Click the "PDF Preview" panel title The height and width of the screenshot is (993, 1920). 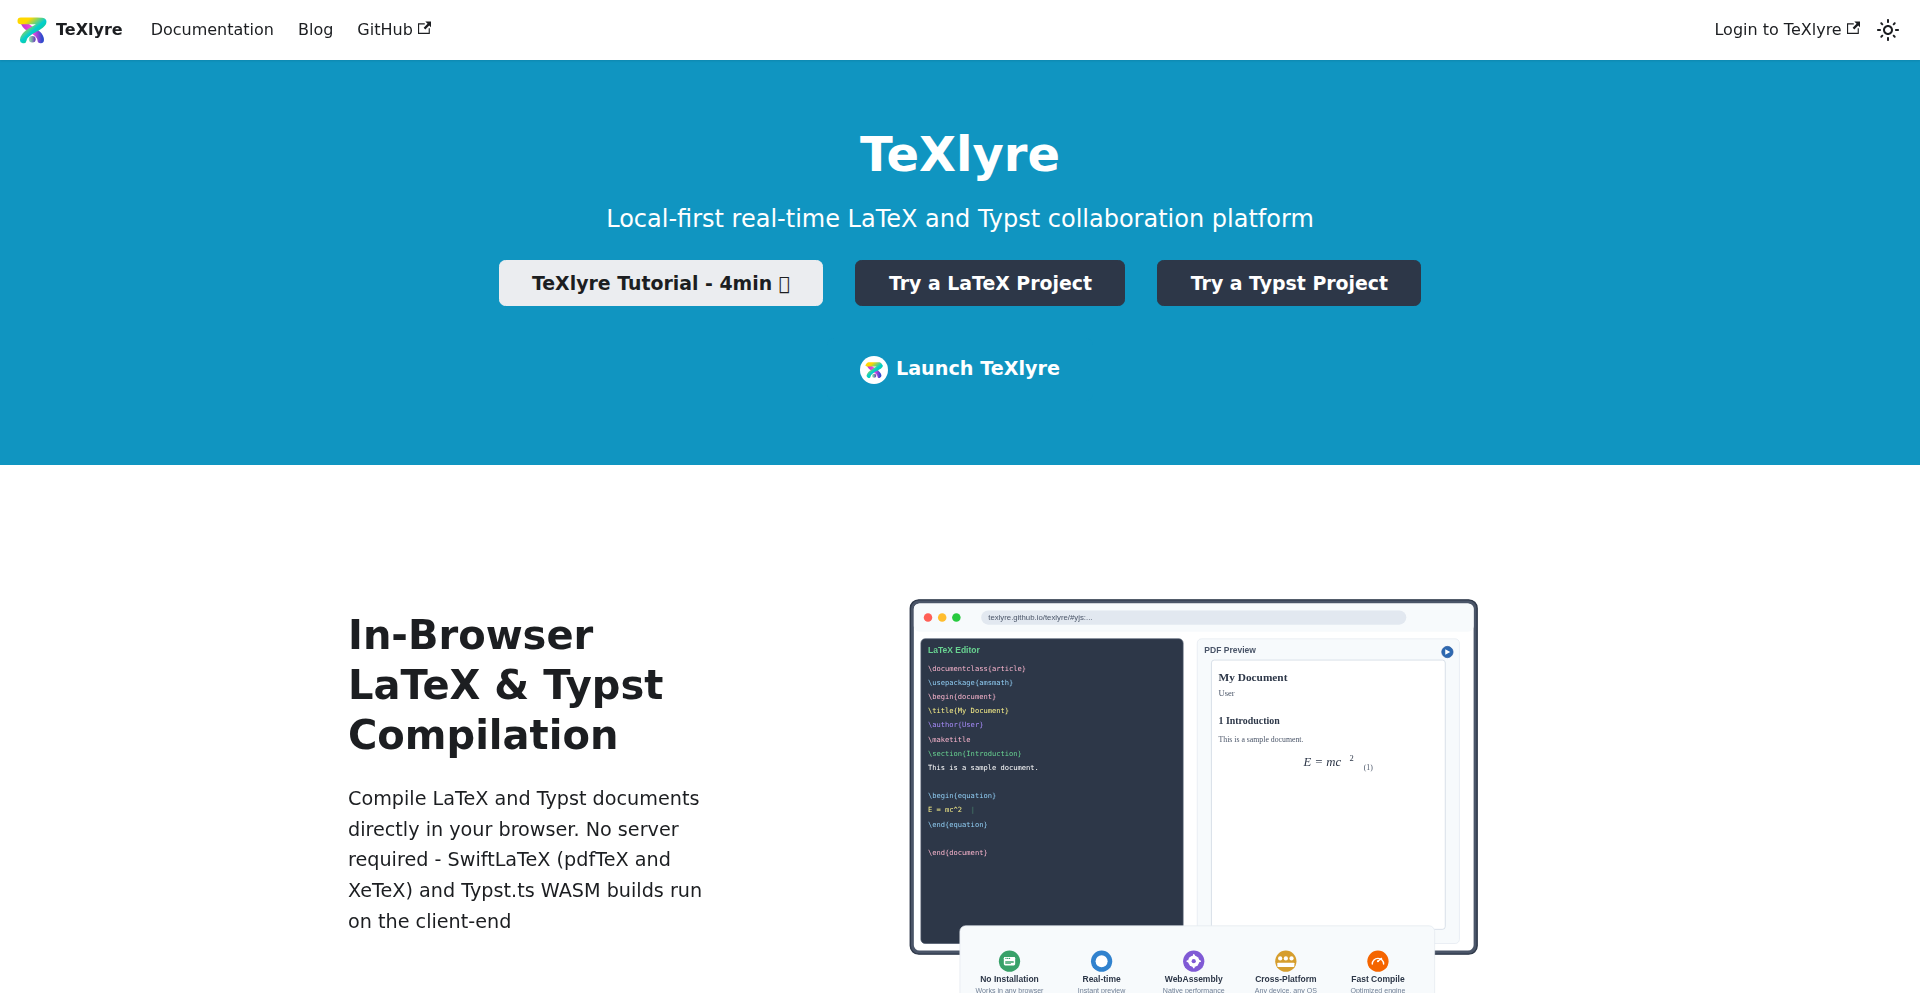point(1230,650)
